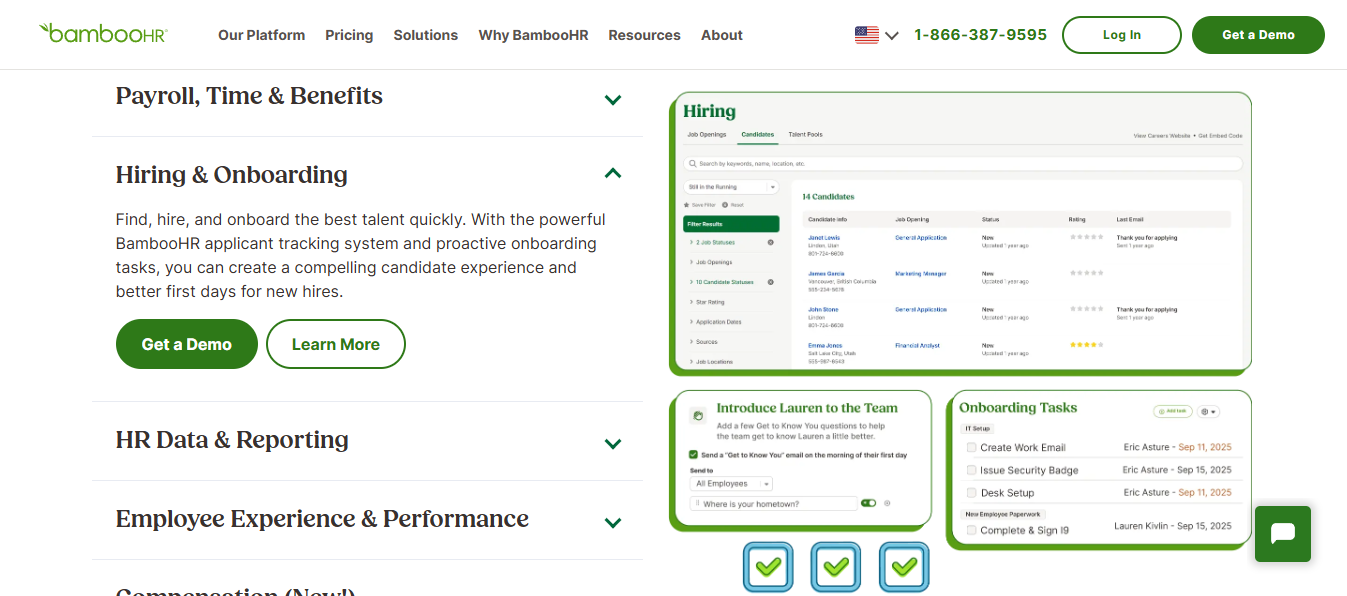Check the Issue Security Badge task
This screenshot has height=596, width=1347.
point(971,470)
